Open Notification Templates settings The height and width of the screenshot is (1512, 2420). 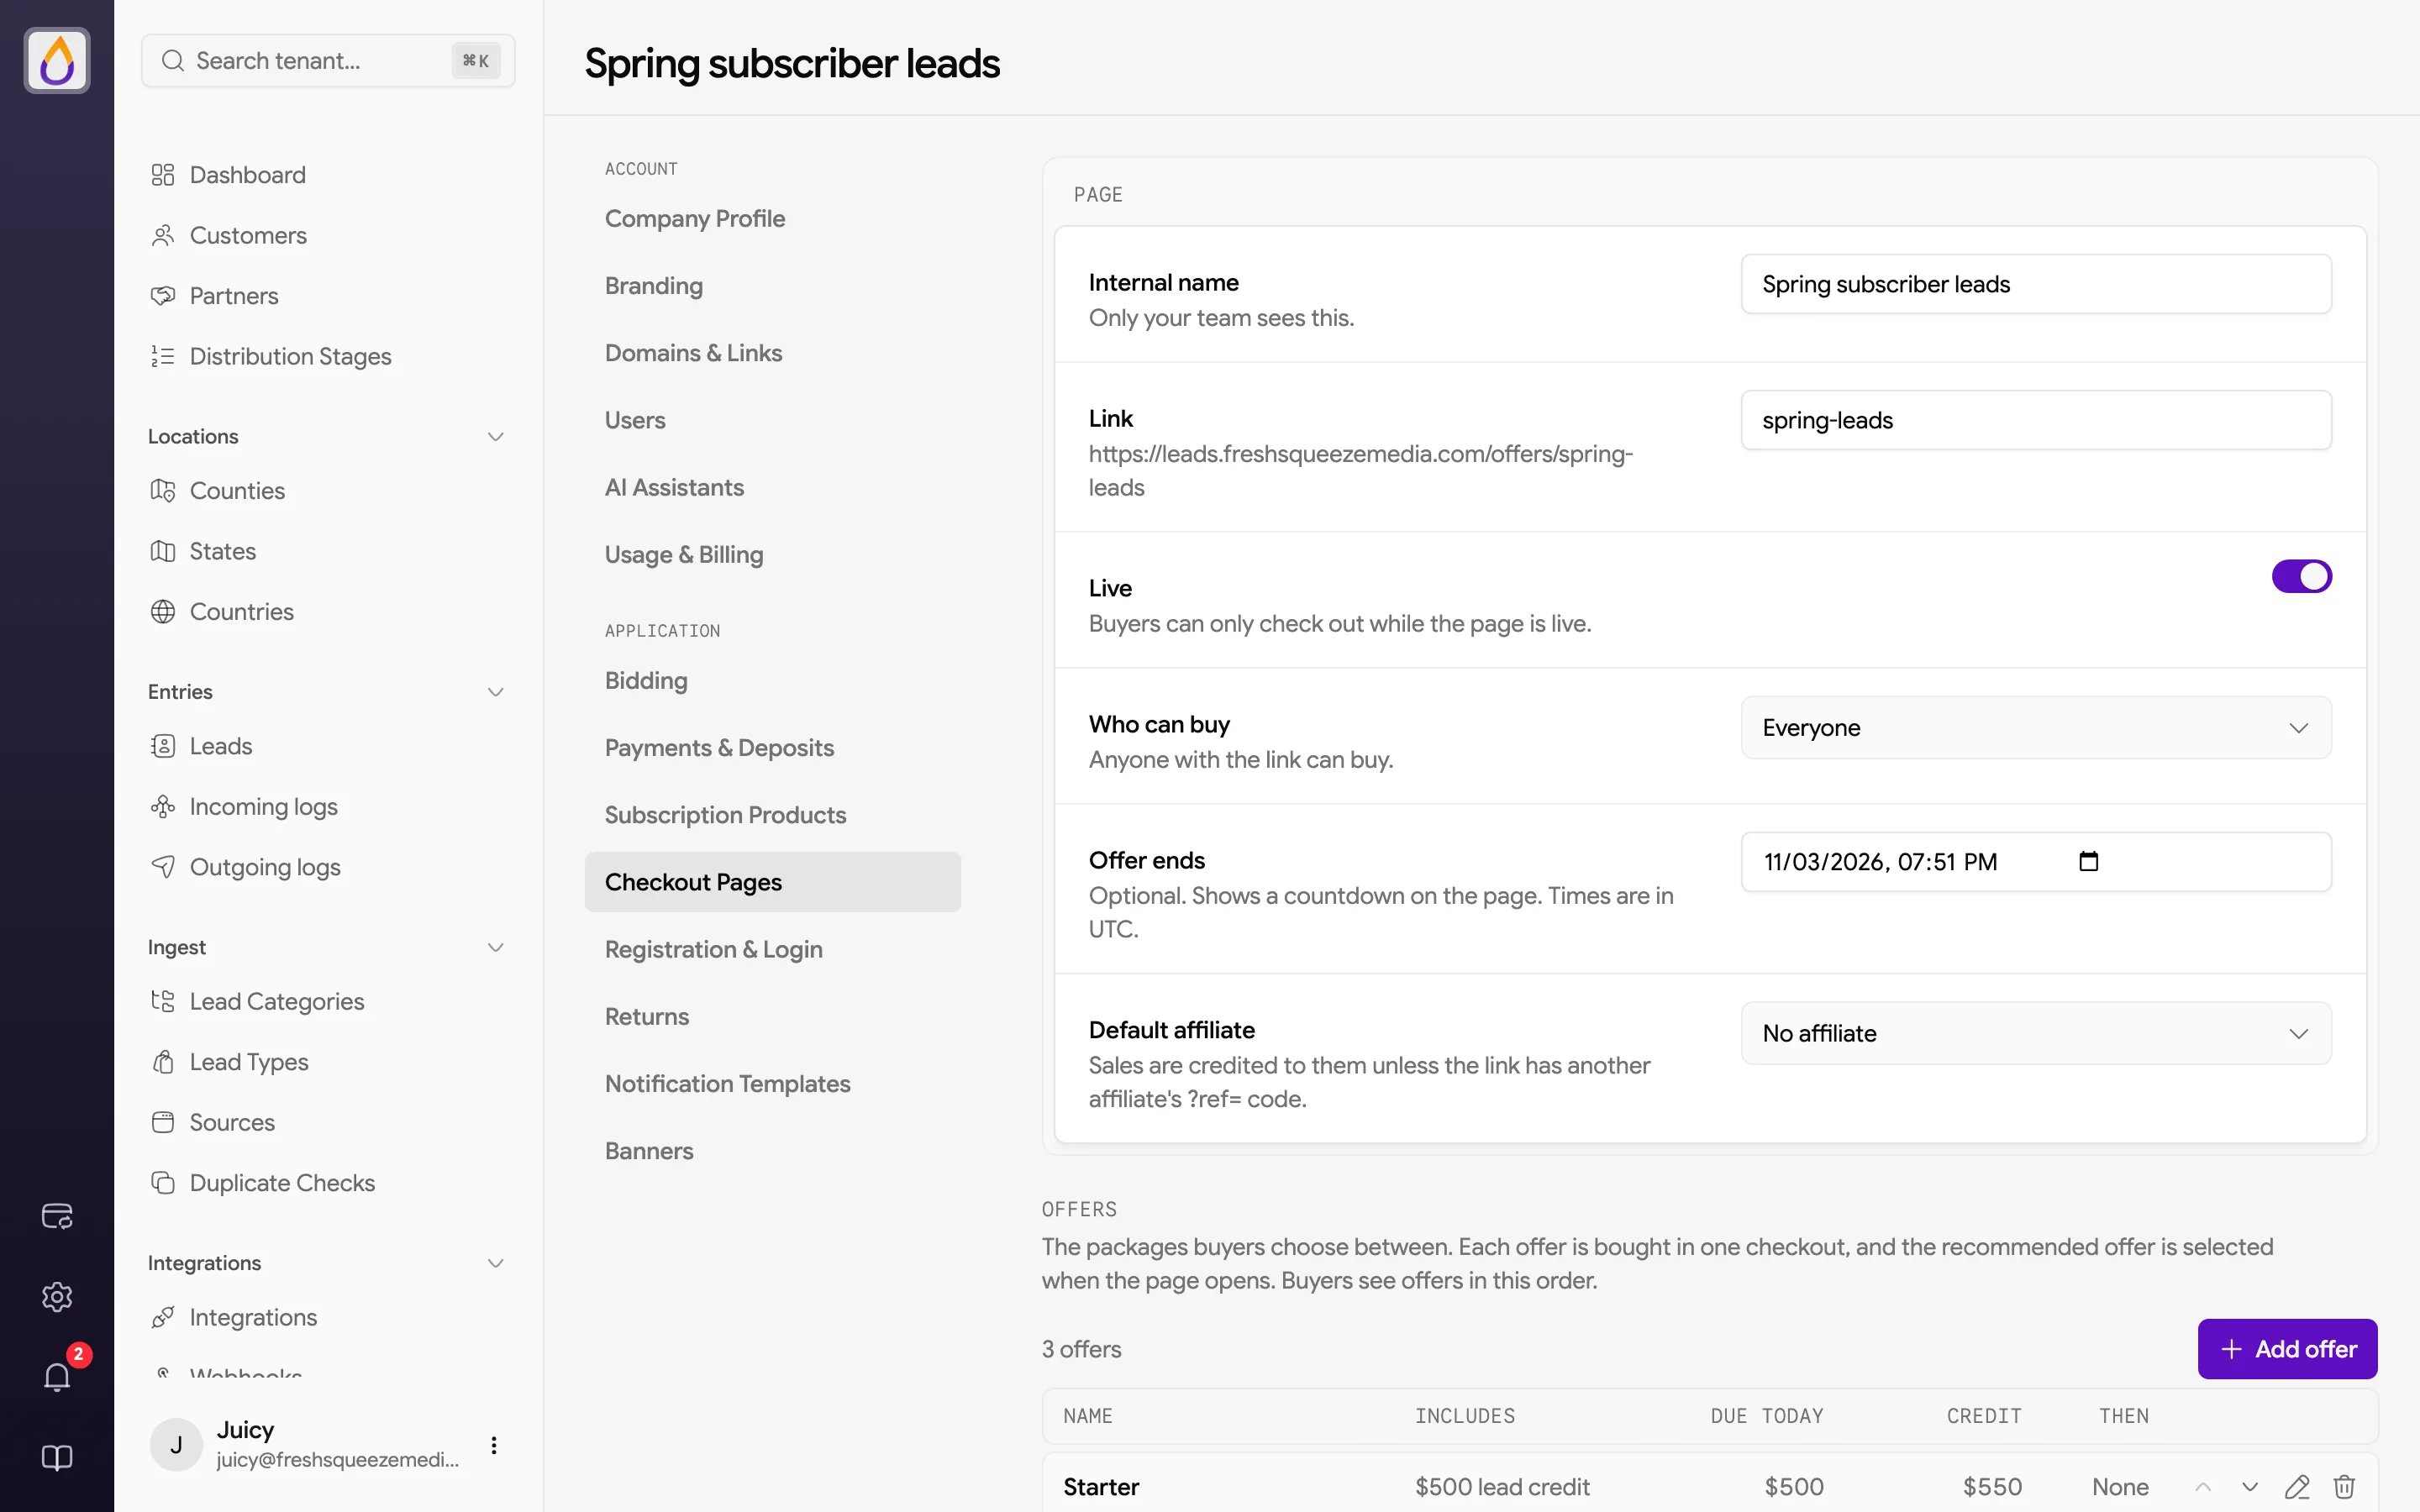click(727, 1084)
